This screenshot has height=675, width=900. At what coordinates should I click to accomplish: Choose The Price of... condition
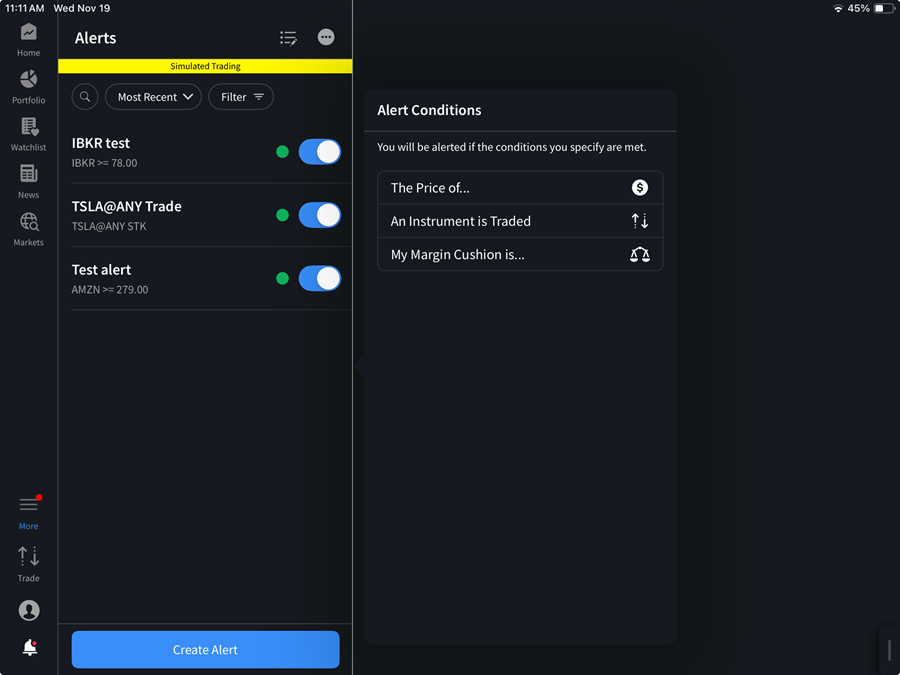coord(520,187)
